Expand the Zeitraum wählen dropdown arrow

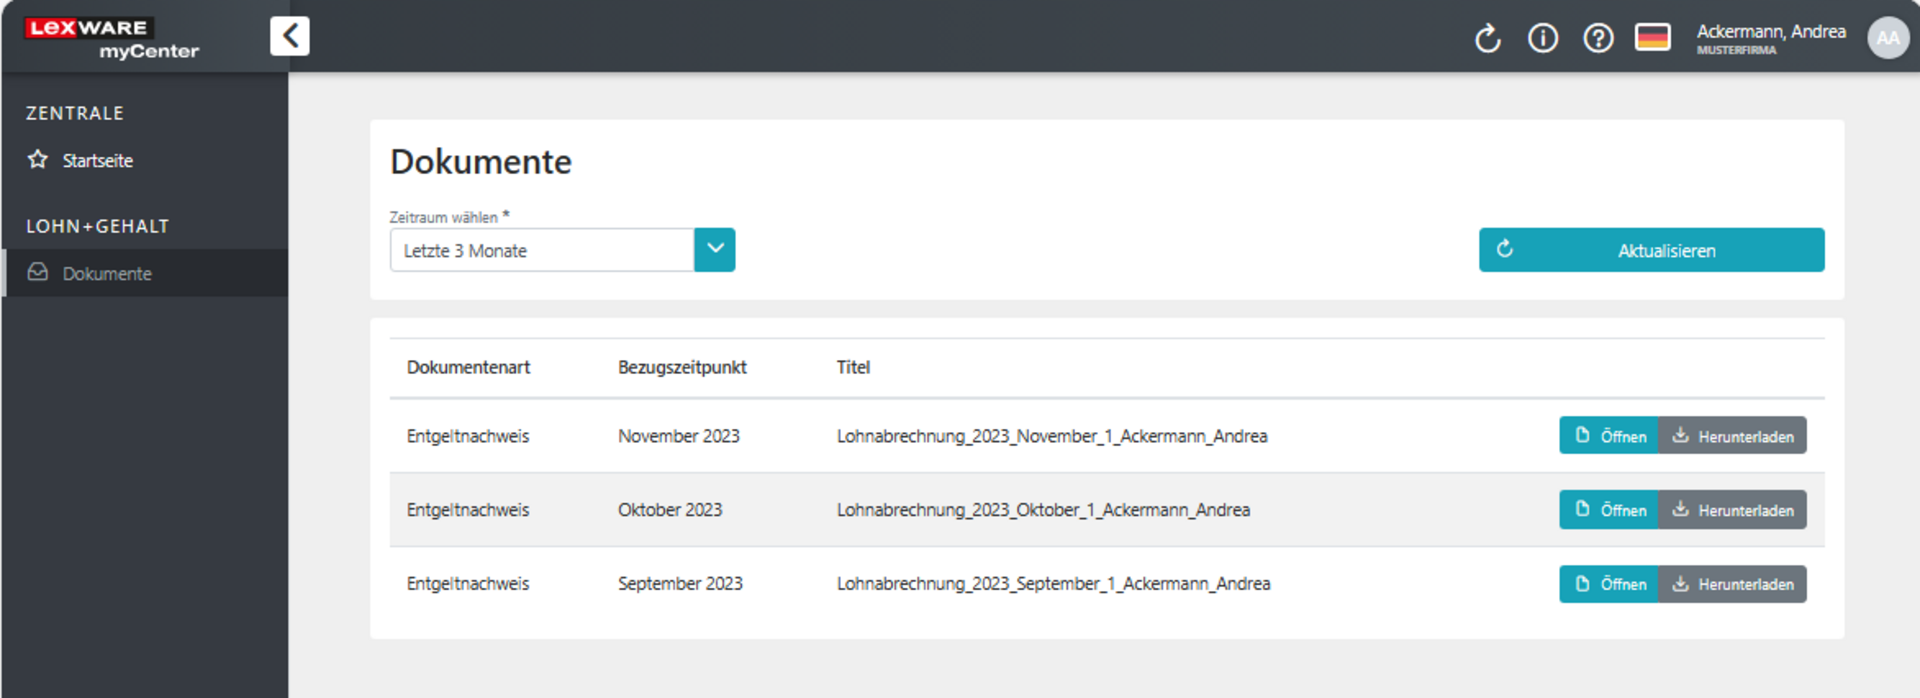click(714, 250)
